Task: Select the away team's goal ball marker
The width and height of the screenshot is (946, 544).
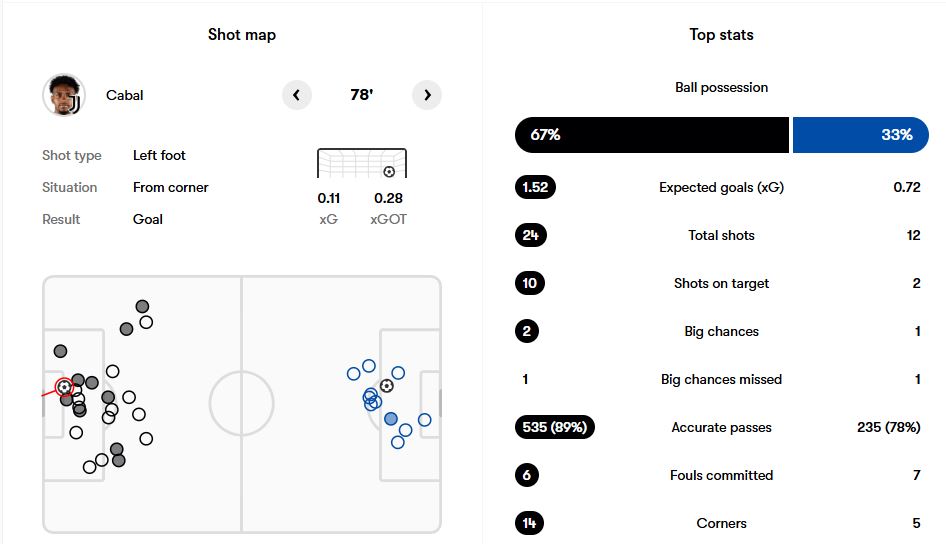Action: [x=387, y=385]
